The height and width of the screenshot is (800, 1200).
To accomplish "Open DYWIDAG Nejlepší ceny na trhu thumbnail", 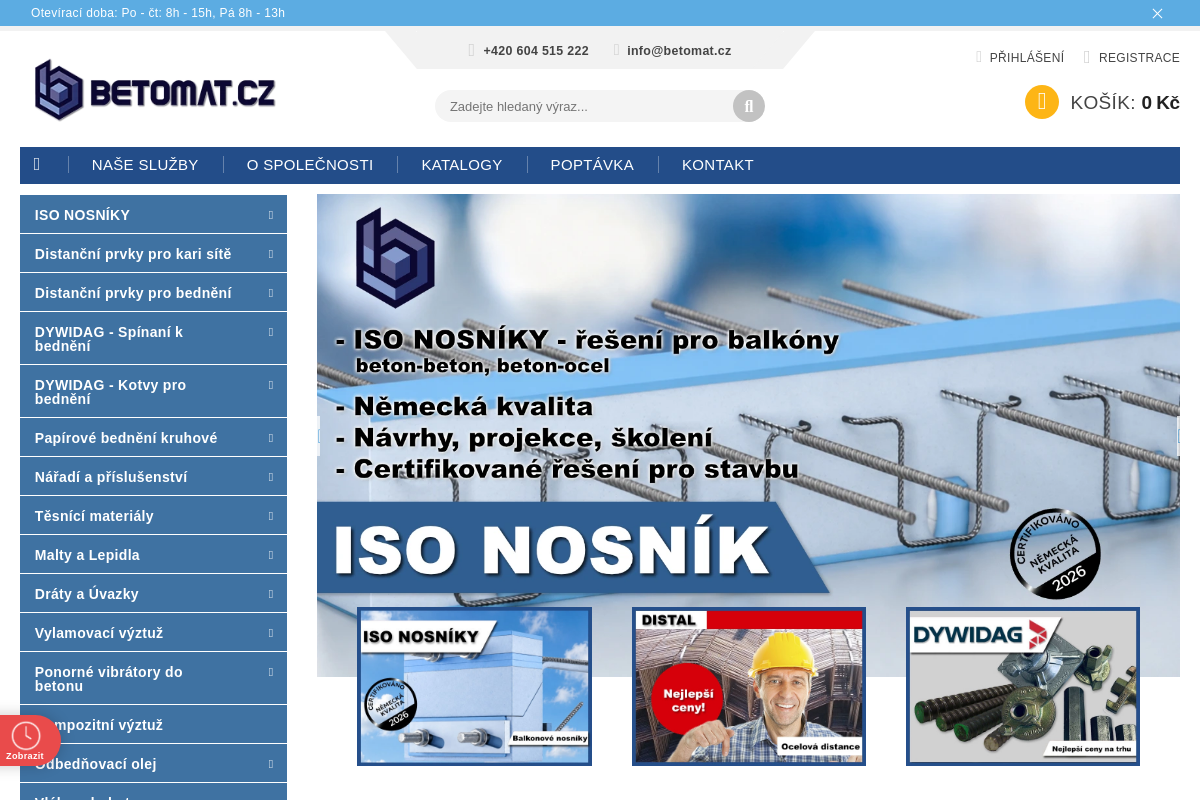I will 1023,686.
